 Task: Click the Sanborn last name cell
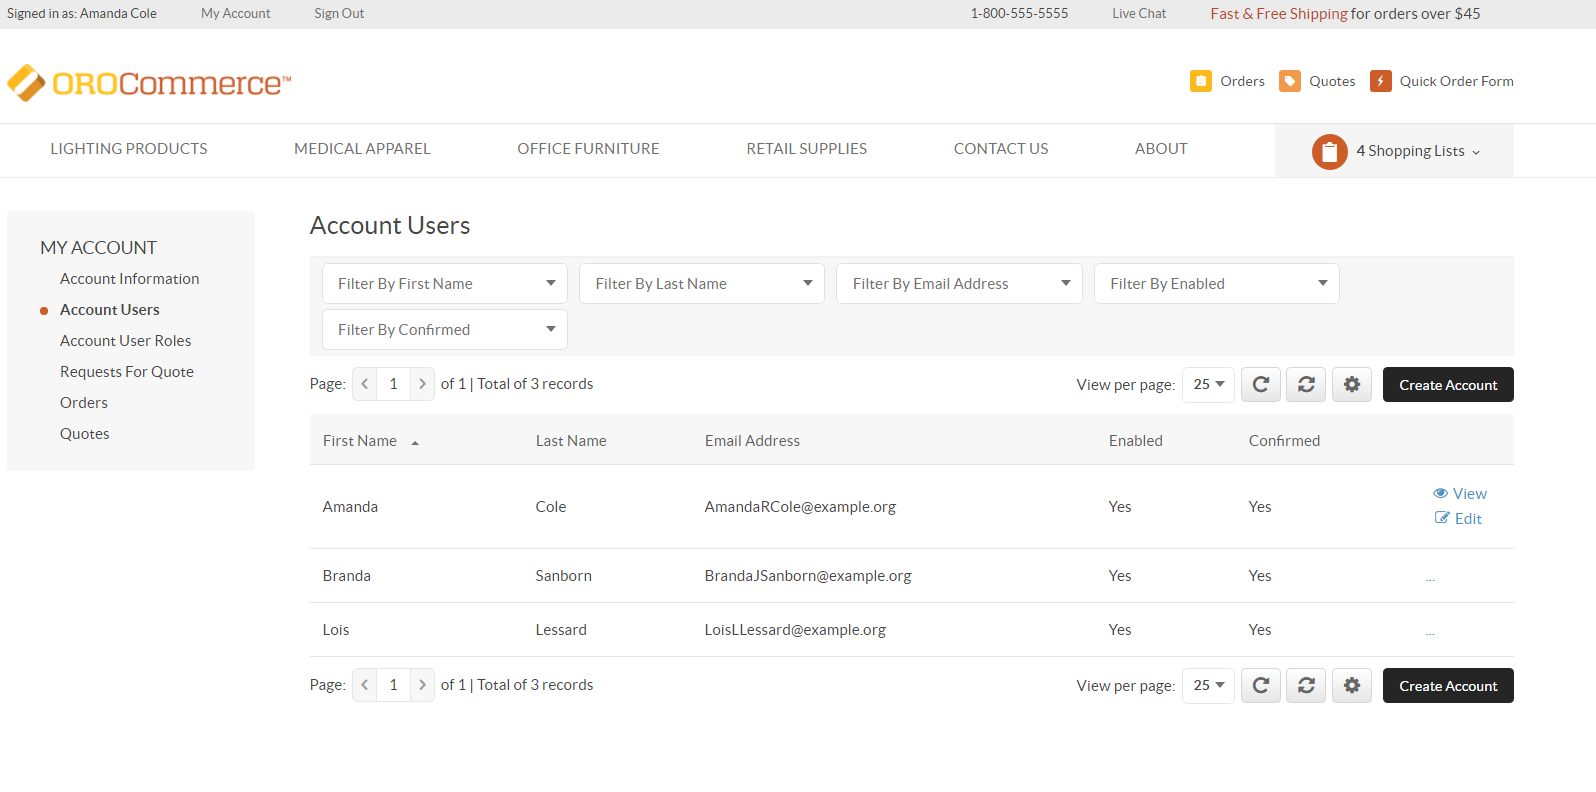pos(564,576)
